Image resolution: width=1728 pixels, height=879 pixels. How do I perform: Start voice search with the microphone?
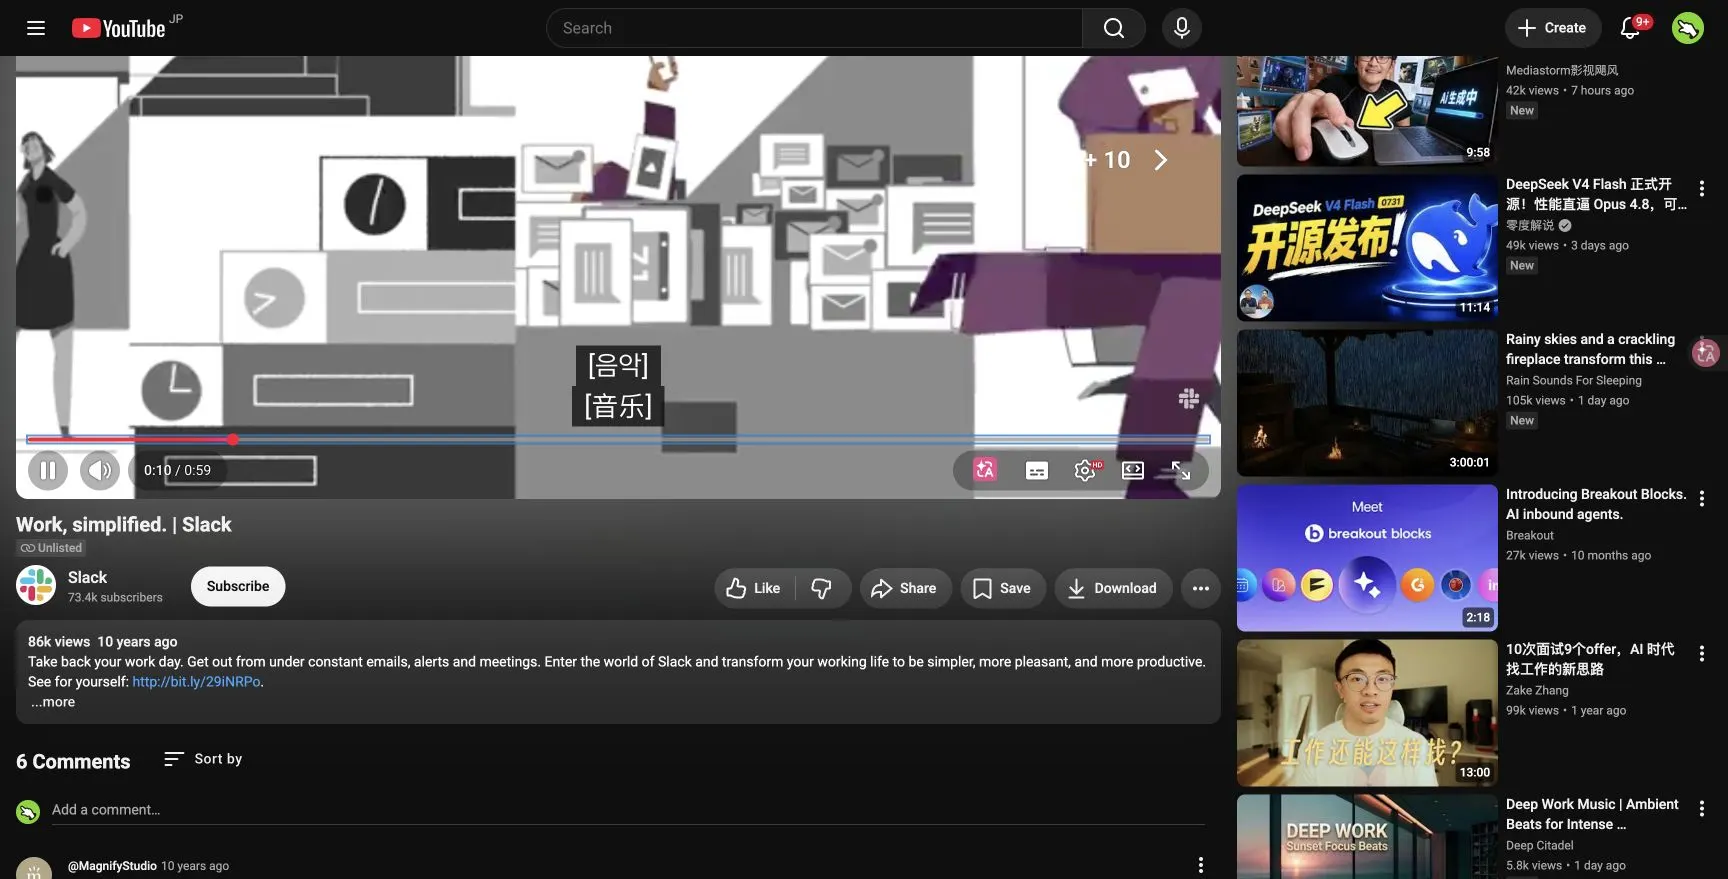[x=1181, y=28]
